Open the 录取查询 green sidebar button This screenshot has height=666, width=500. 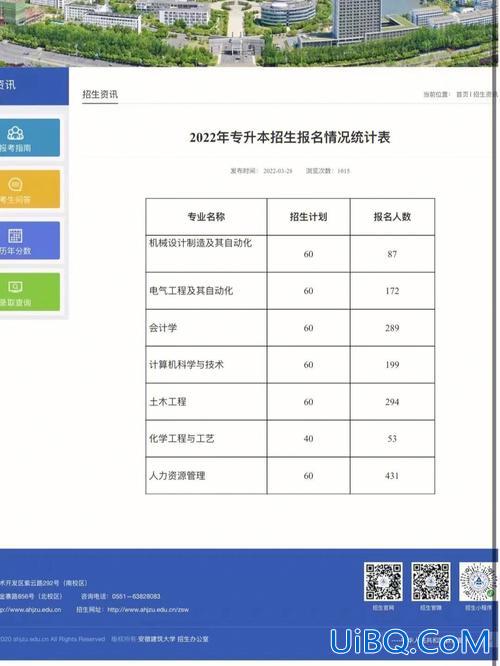point(30,292)
